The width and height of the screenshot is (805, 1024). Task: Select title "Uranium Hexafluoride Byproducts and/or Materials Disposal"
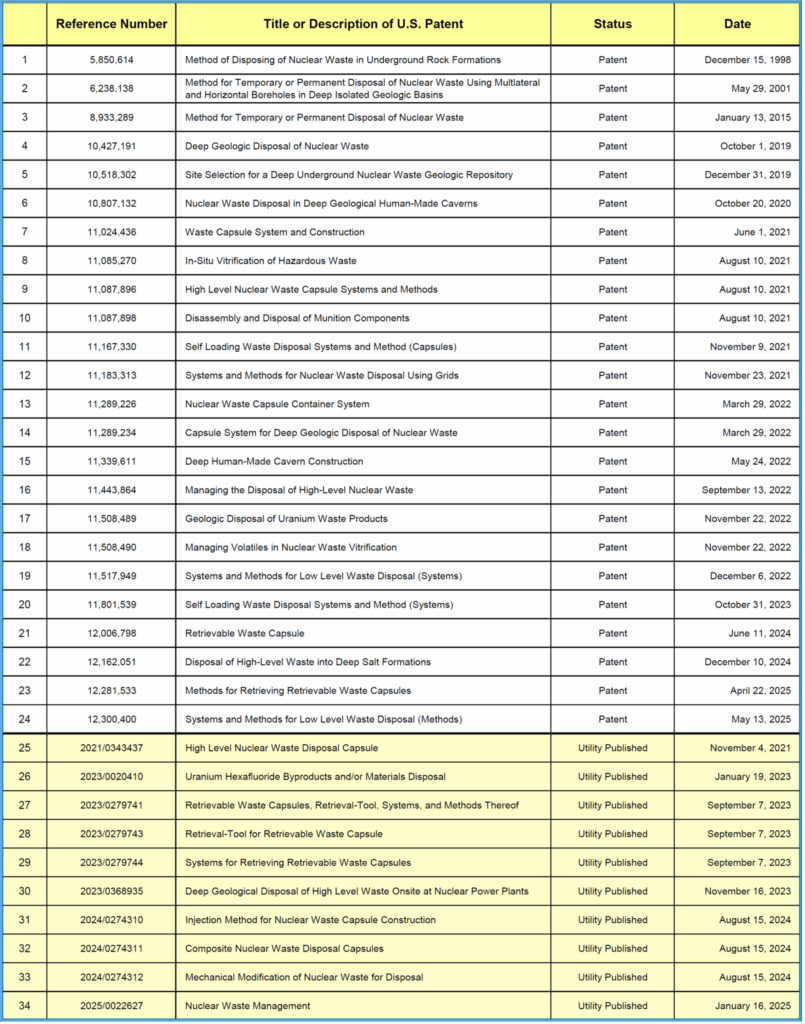315,777
